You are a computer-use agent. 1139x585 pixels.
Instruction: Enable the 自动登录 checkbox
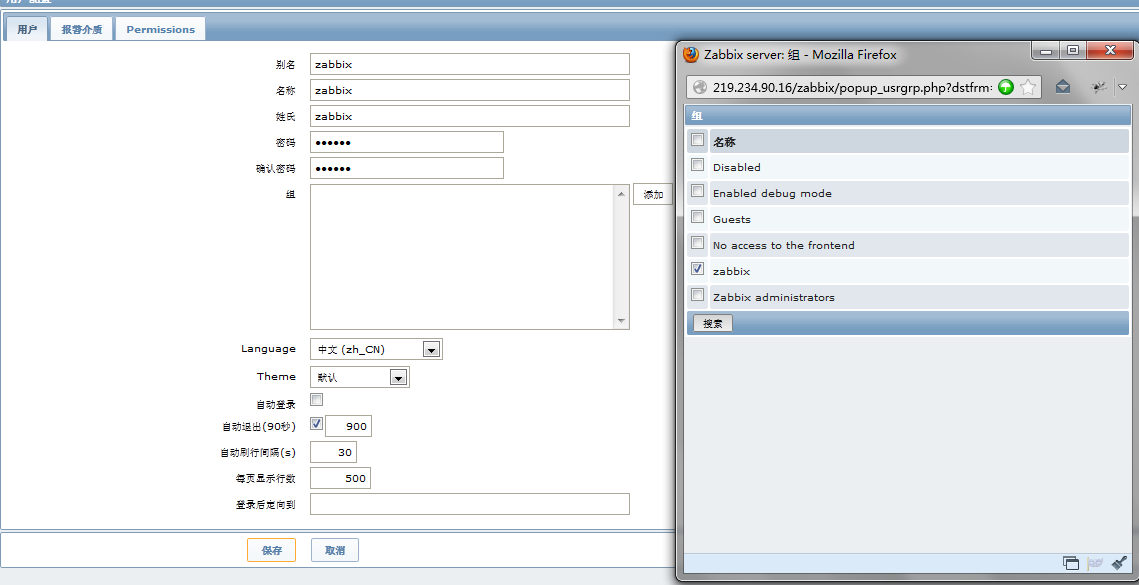[317, 400]
